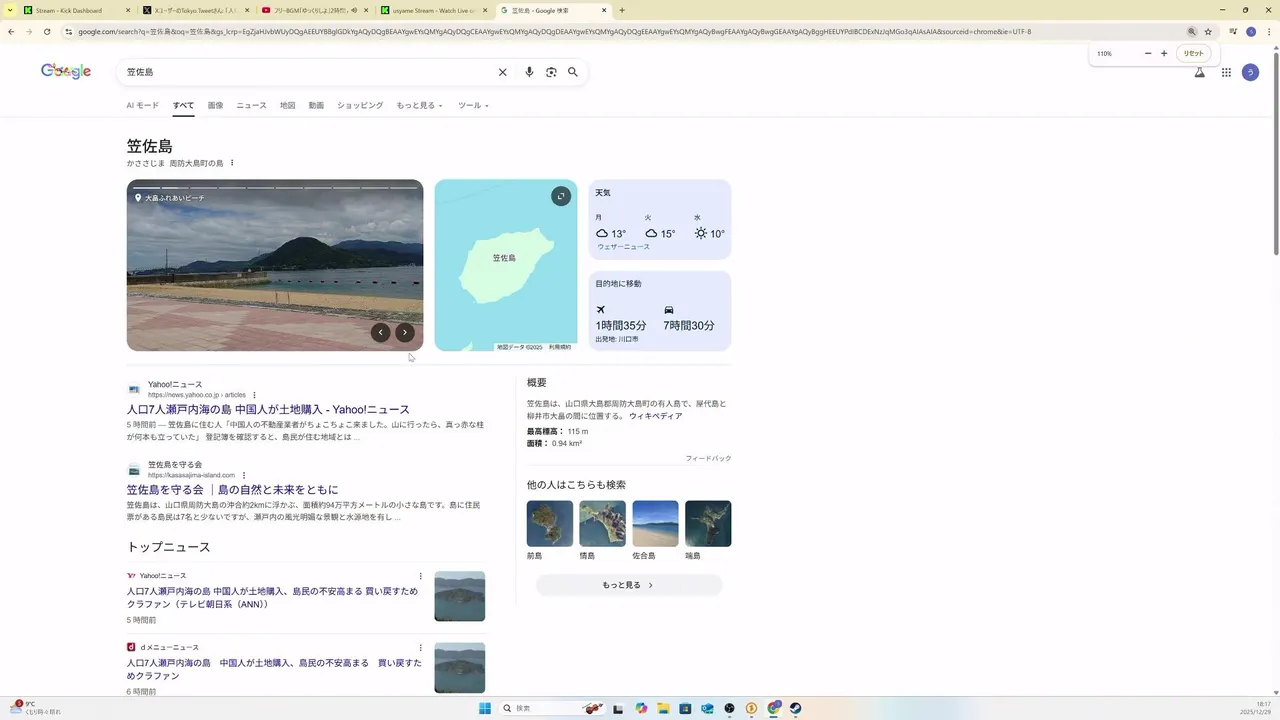
Task: Show the next photo in the carousel
Action: pos(404,332)
